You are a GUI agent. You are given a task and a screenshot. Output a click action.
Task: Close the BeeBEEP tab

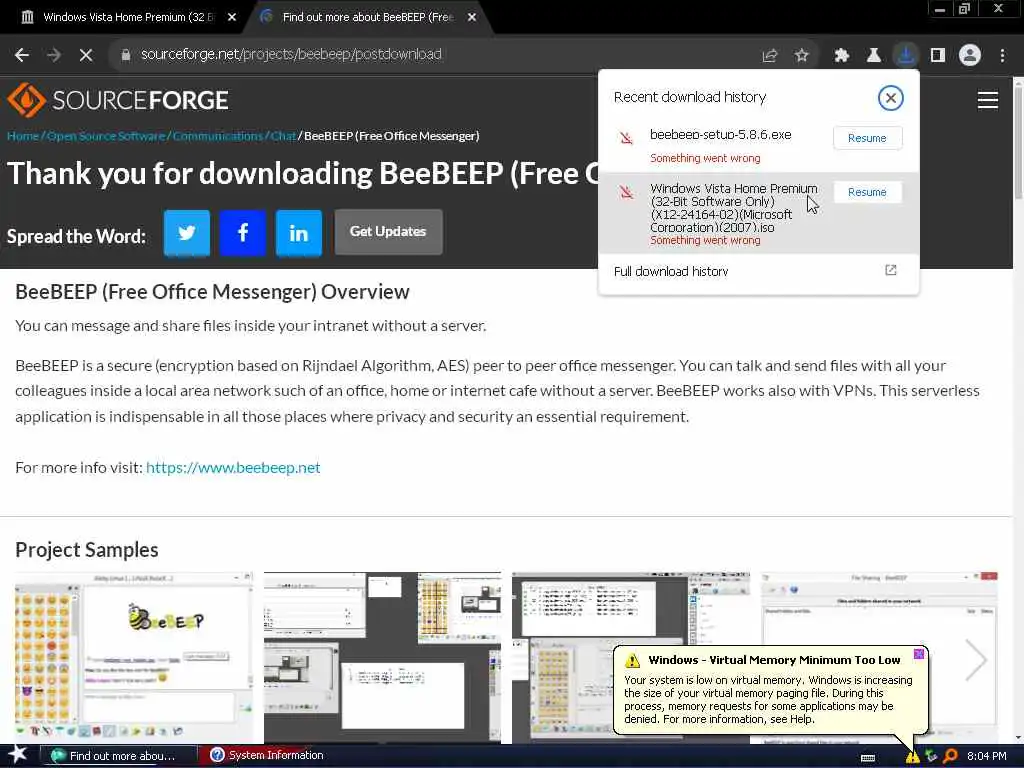click(x=472, y=18)
